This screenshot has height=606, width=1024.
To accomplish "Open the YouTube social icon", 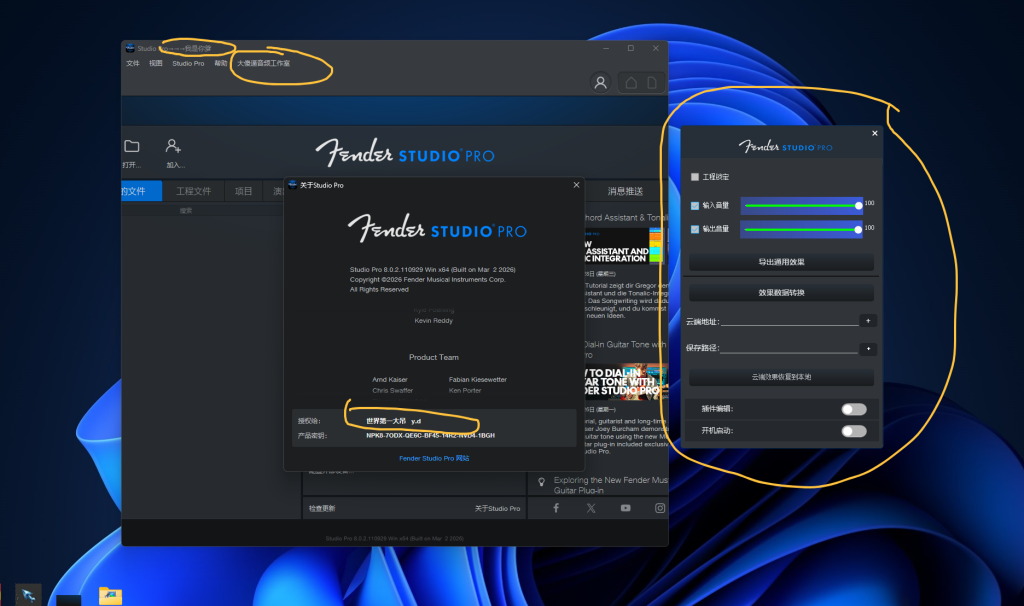I will point(626,508).
